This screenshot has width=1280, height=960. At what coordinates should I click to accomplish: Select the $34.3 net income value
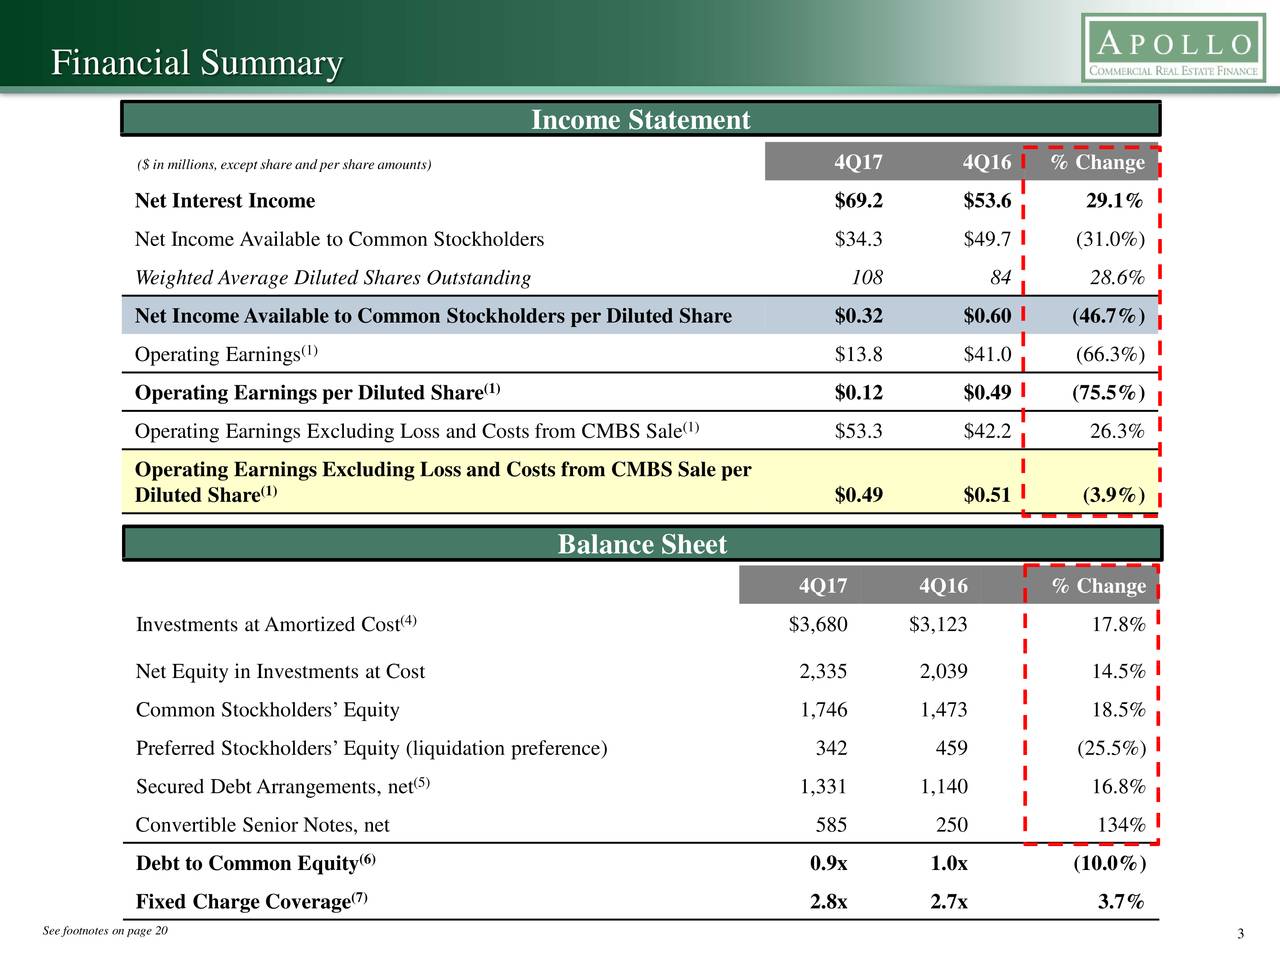[859, 239]
